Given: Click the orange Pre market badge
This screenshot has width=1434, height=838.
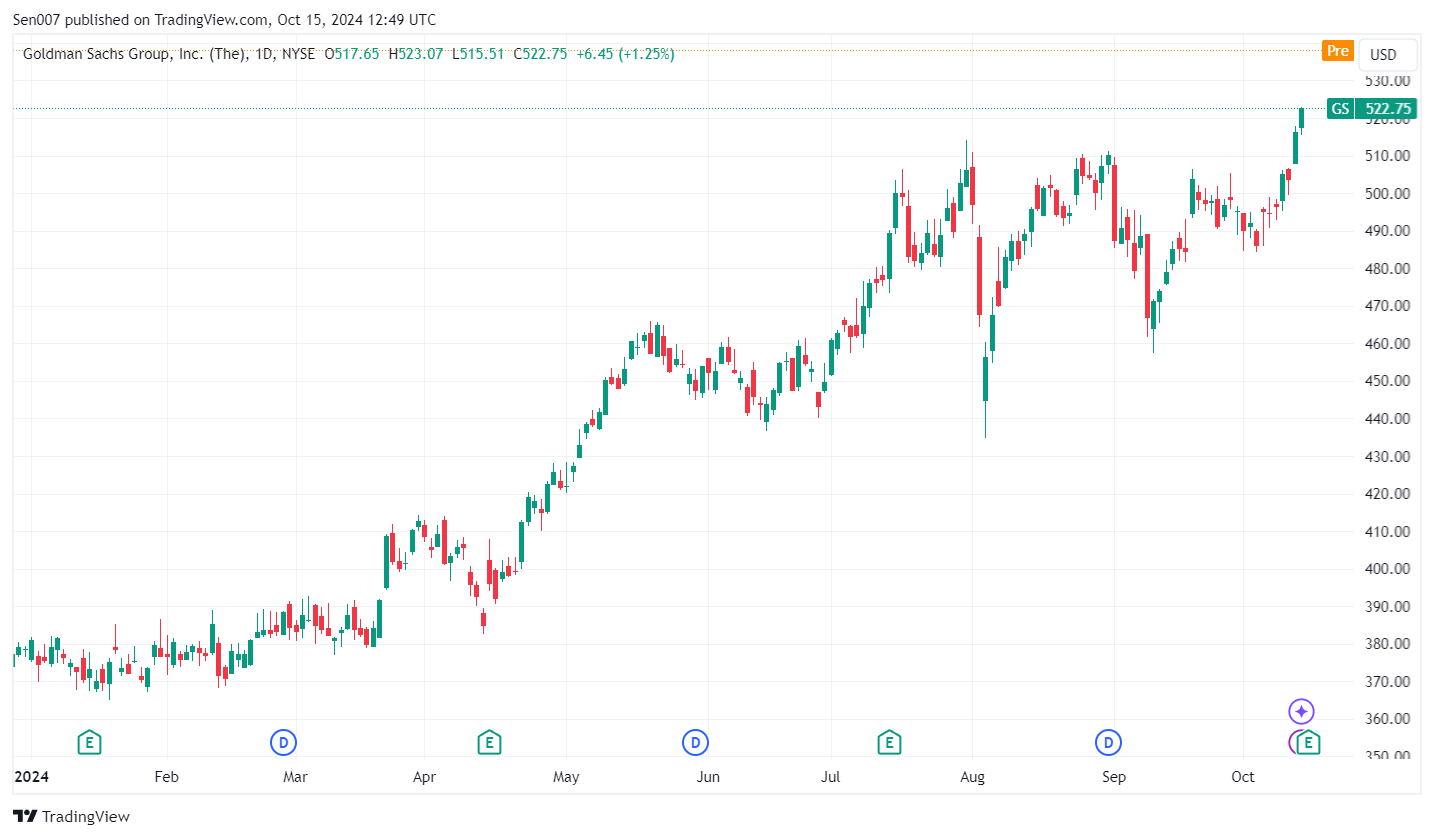Looking at the screenshot, I should [x=1337, y=51].
